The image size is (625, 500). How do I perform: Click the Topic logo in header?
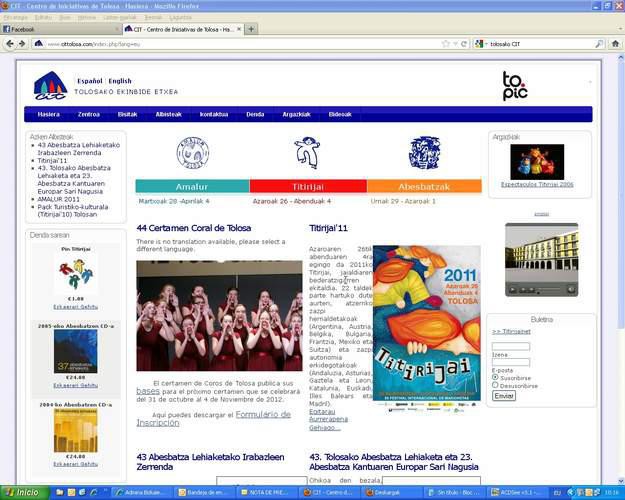(515, 86)
